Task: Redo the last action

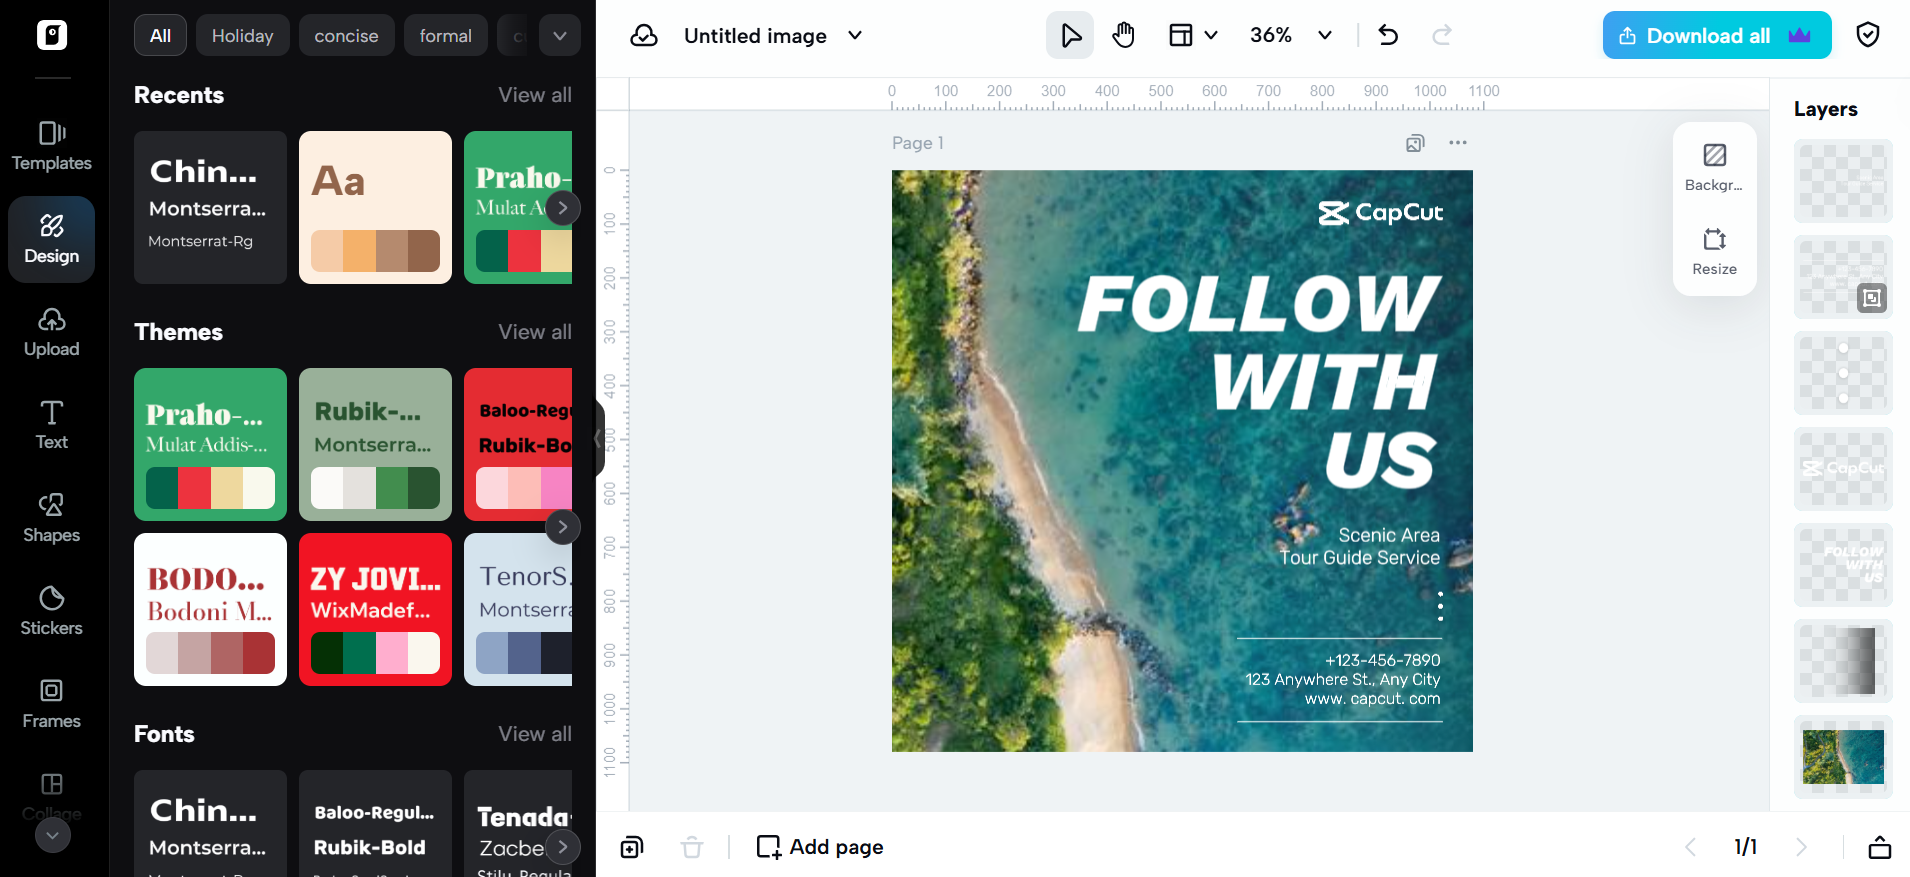Action: coord(1442,36)
